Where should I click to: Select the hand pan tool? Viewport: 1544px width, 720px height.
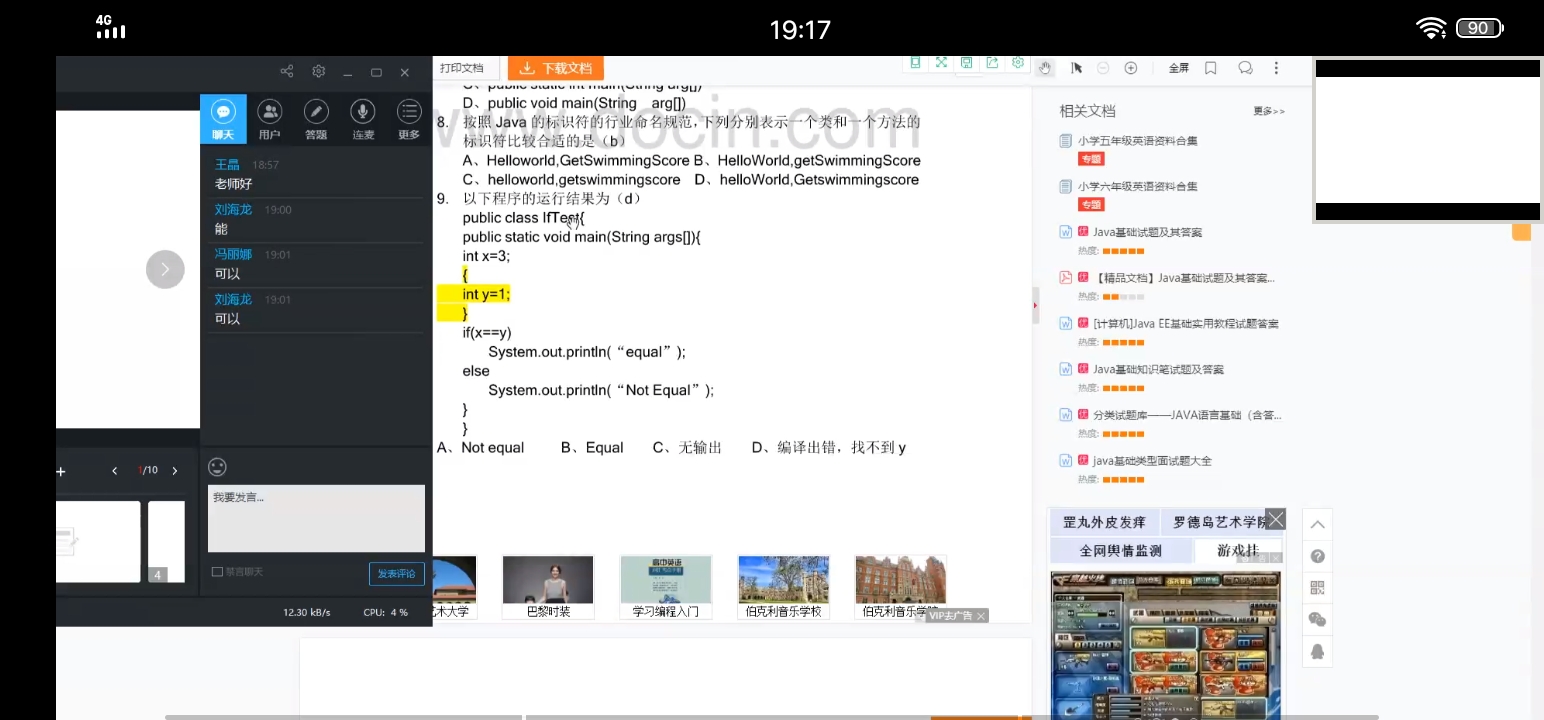[x=1045, y=68]
